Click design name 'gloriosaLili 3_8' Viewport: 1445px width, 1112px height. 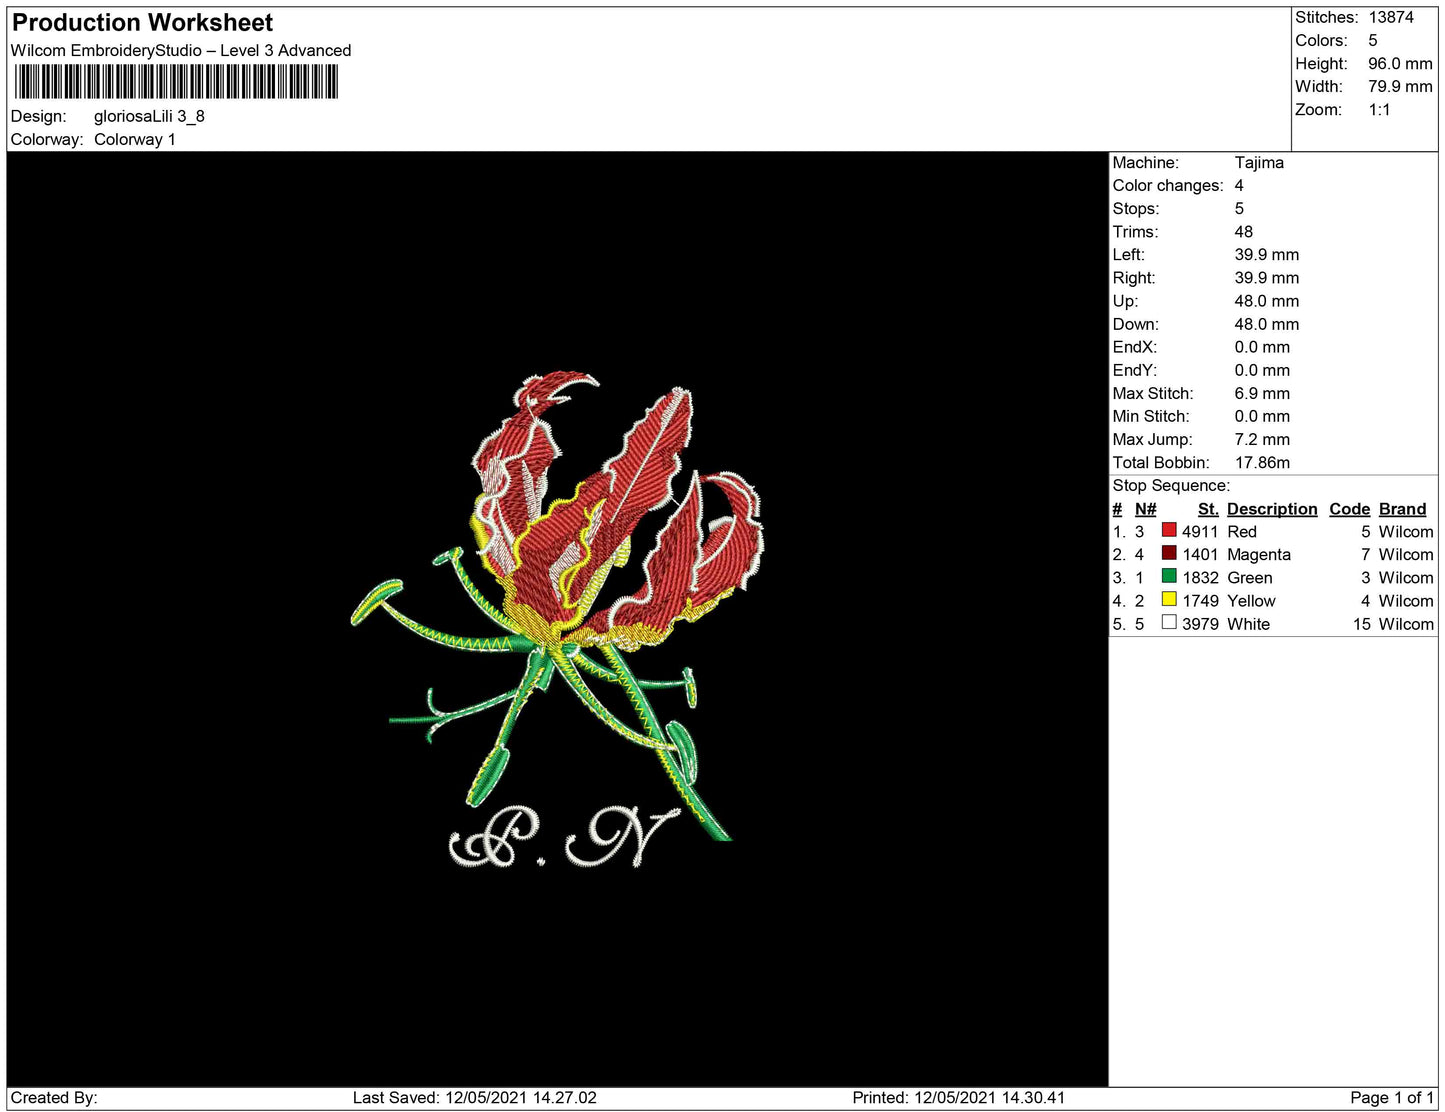coord(149,116)
